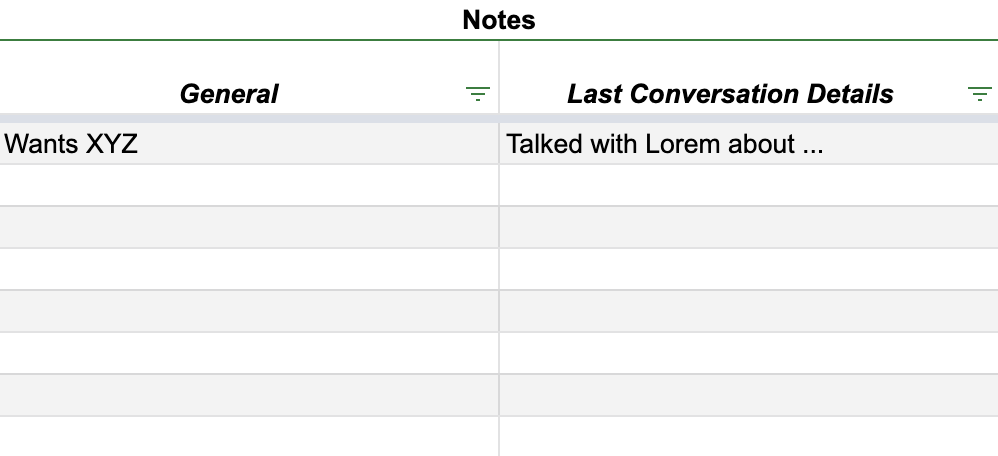Select General cell in fourth data row

click(x=249, y=270)
